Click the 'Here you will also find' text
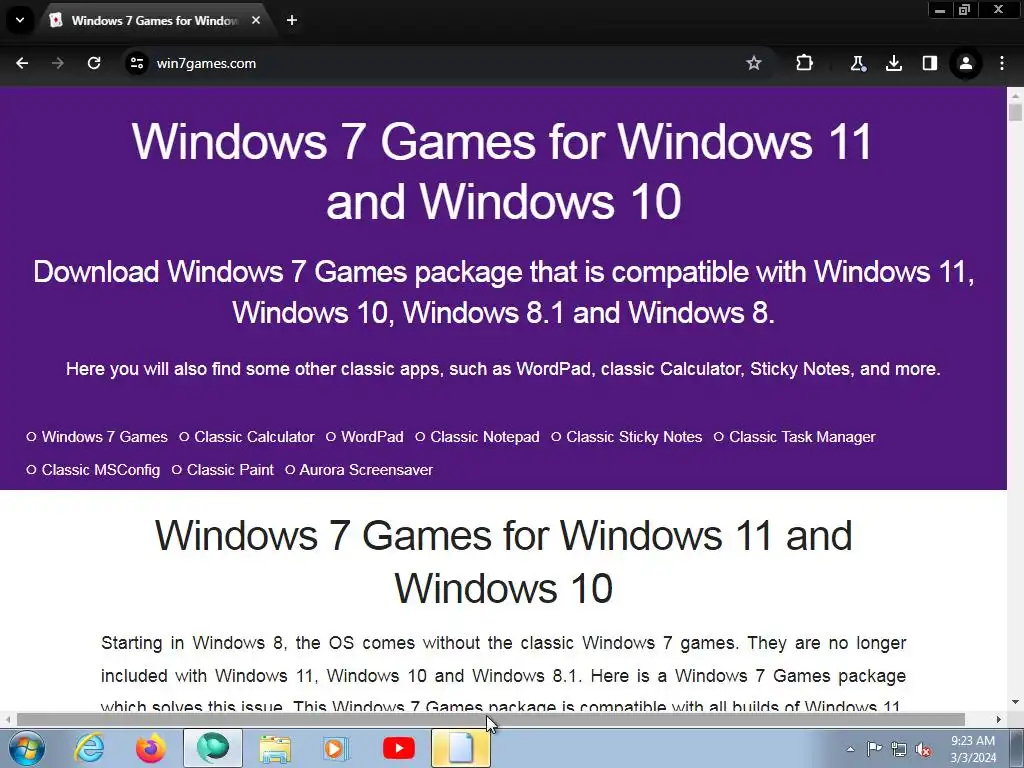The height and width of the screenshot is (768, 1024). tap(503, 369)
